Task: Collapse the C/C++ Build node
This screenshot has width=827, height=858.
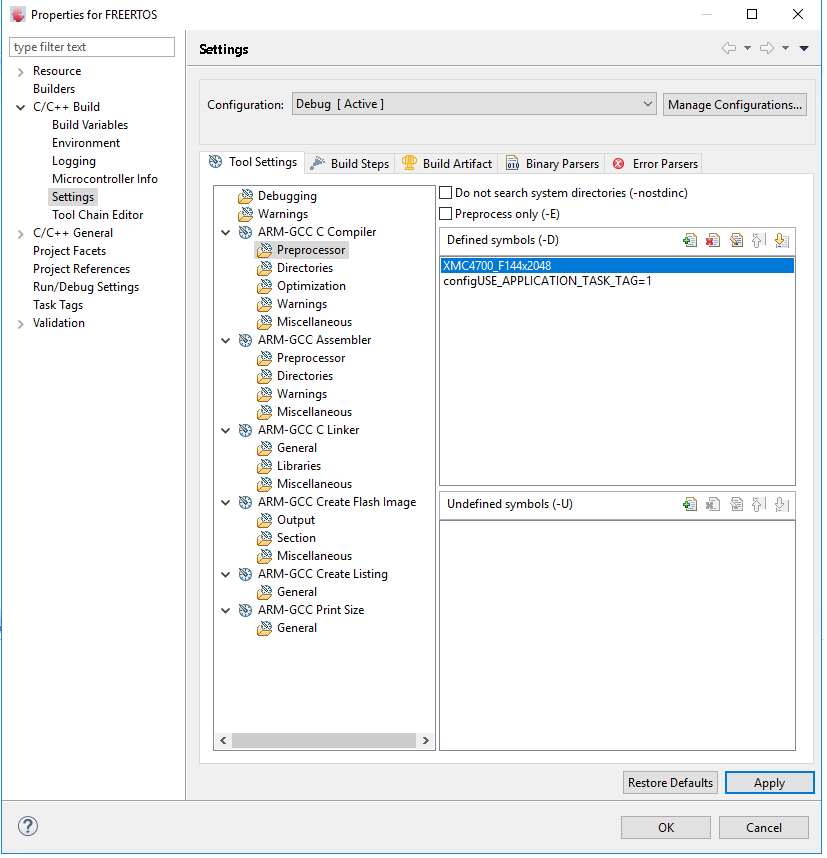Action: coord(20,107)
